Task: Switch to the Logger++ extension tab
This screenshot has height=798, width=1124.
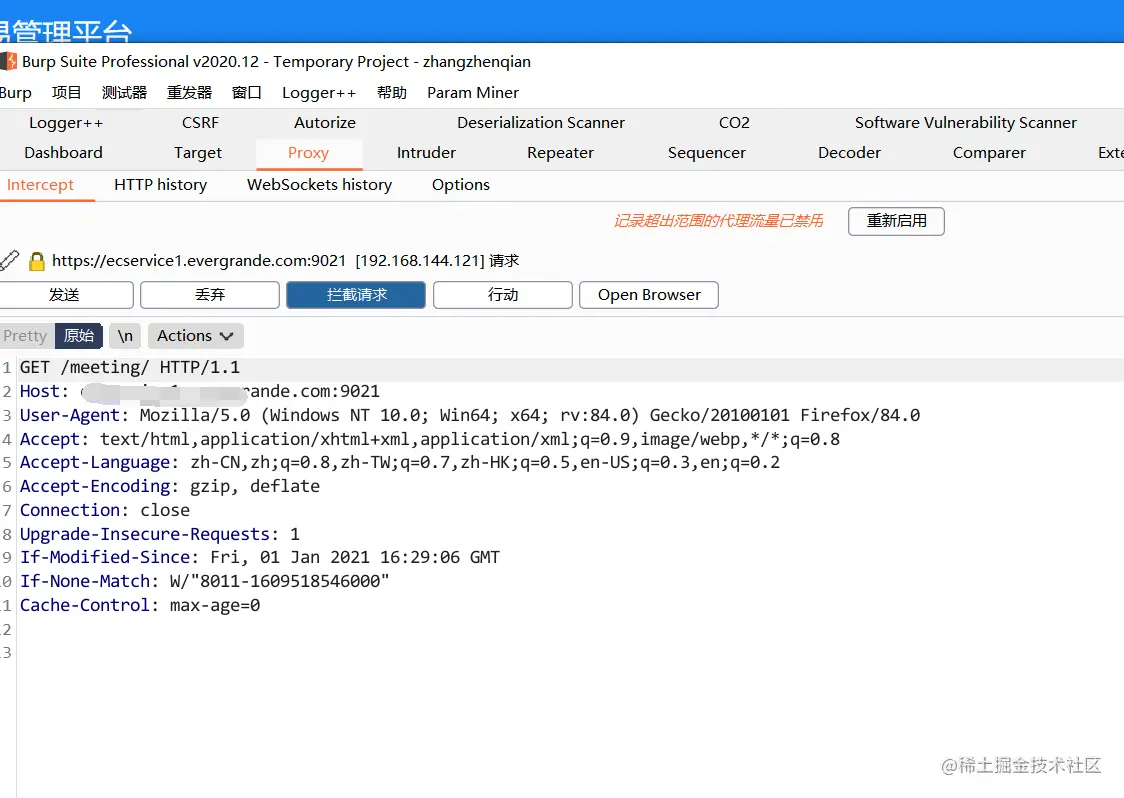Action: (66, 123)
